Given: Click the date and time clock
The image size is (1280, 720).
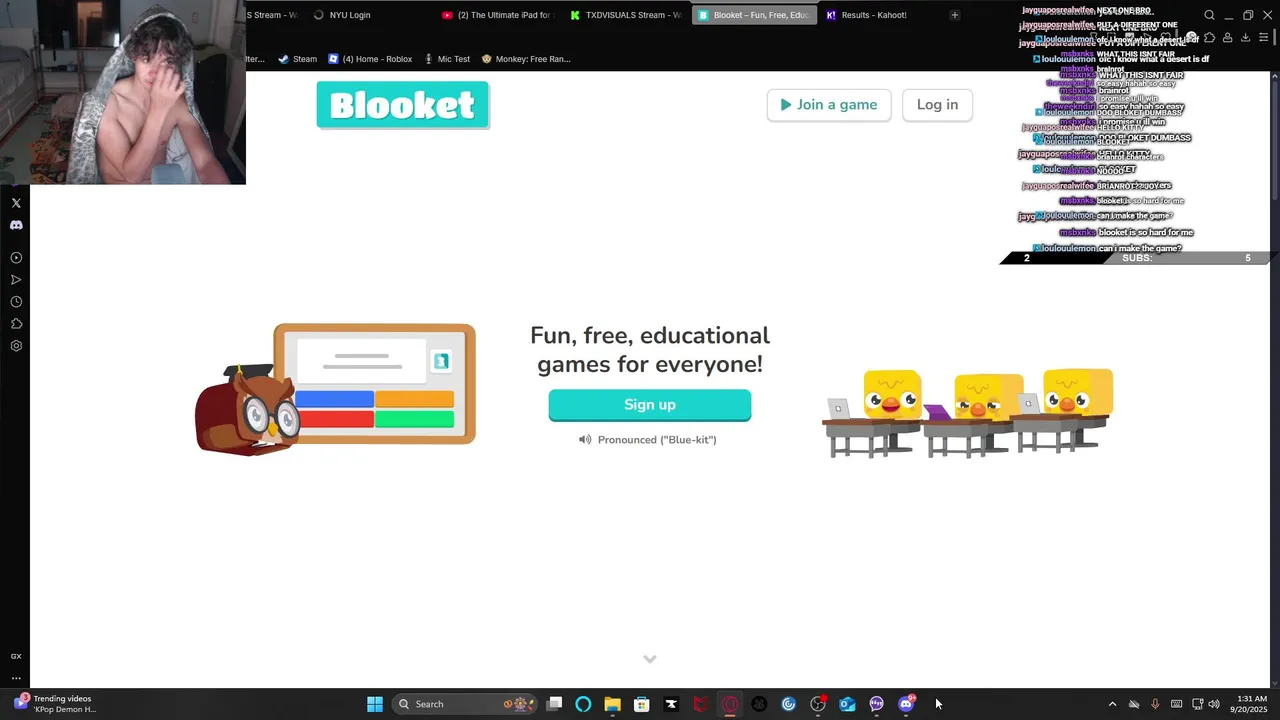Looking at the screenshot, I should [x=1251, y=704].
